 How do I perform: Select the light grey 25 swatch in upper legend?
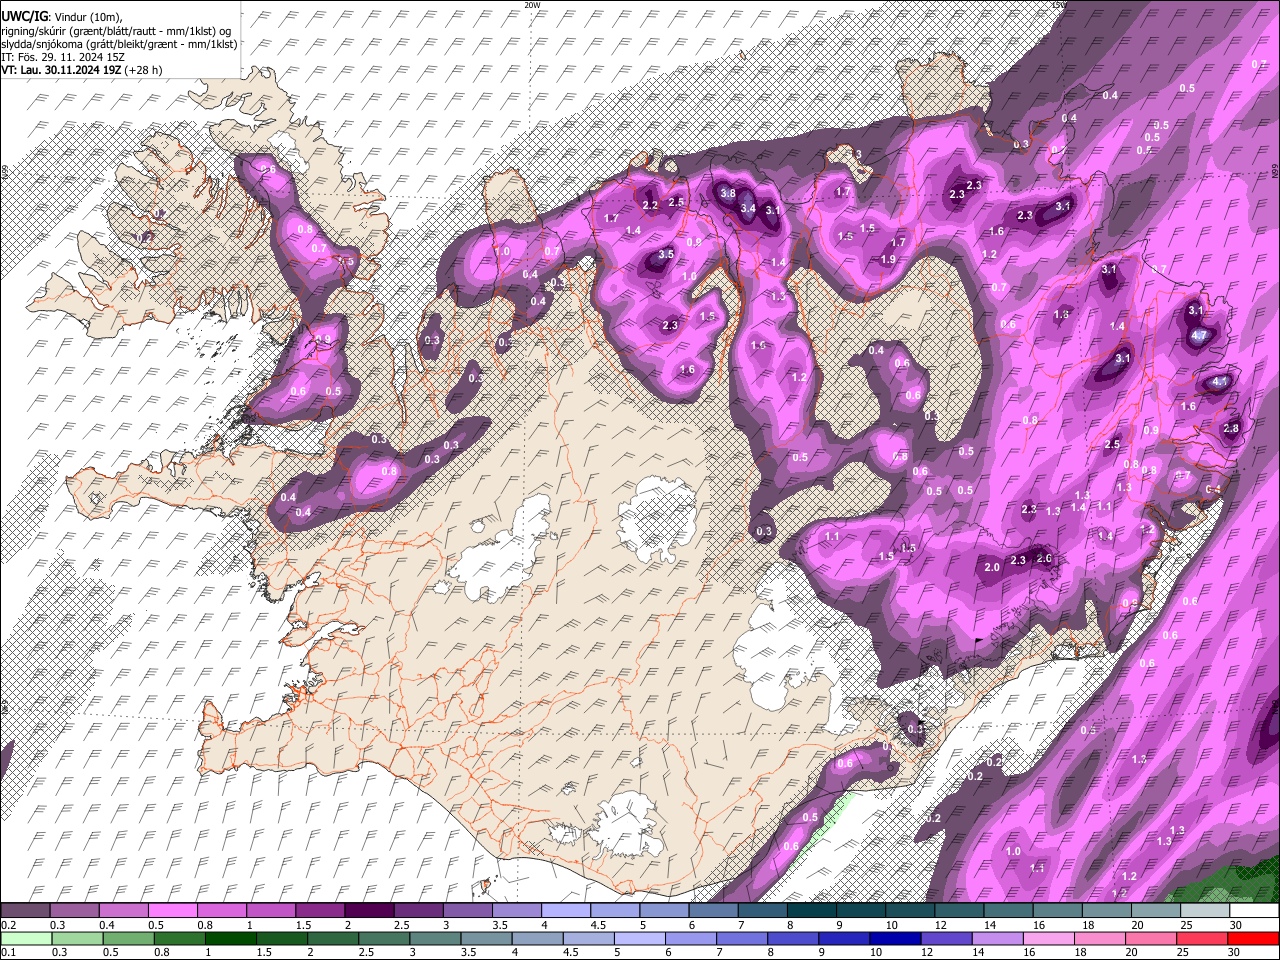1205,911
